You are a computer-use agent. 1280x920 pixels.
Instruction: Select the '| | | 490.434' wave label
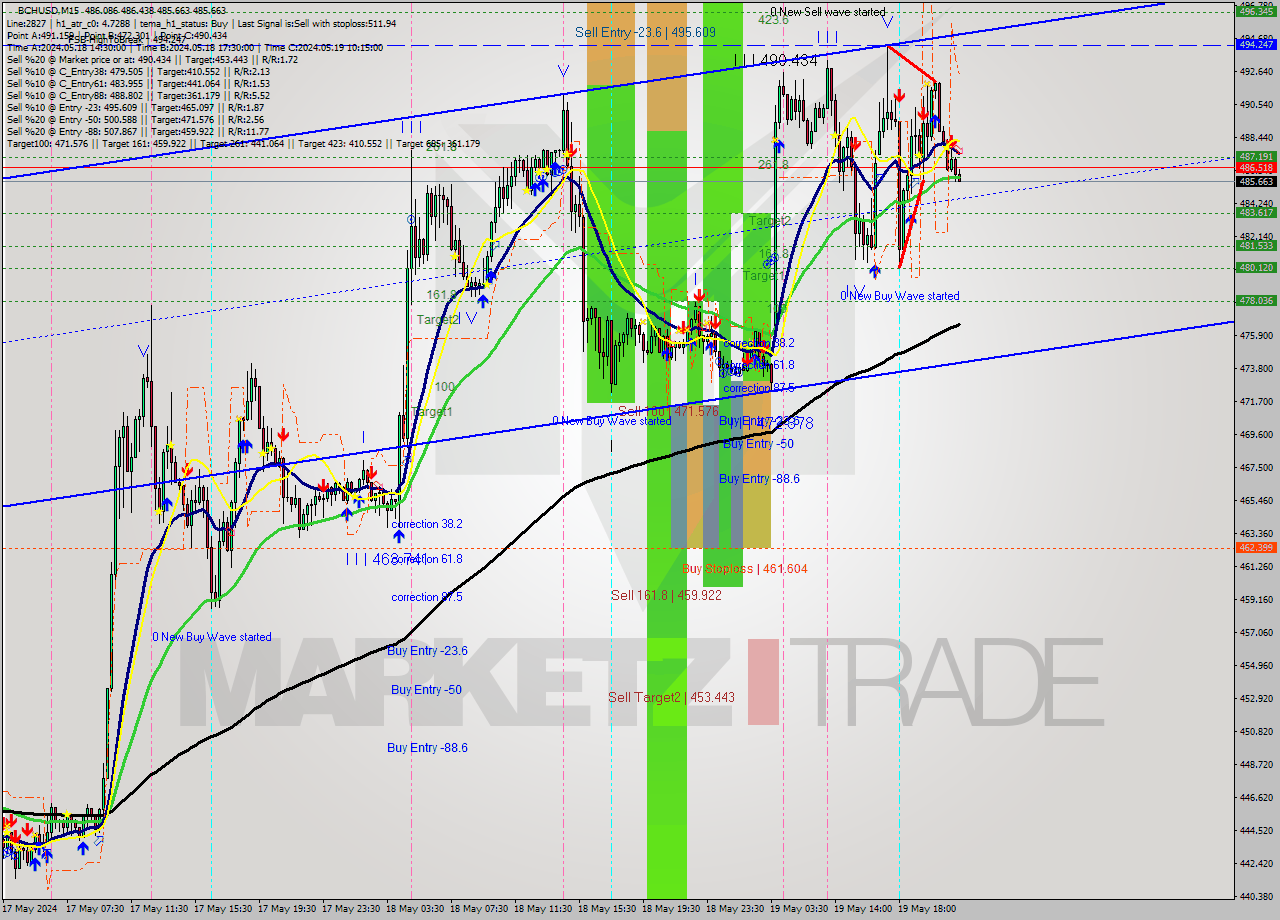(x=775, y=61)
